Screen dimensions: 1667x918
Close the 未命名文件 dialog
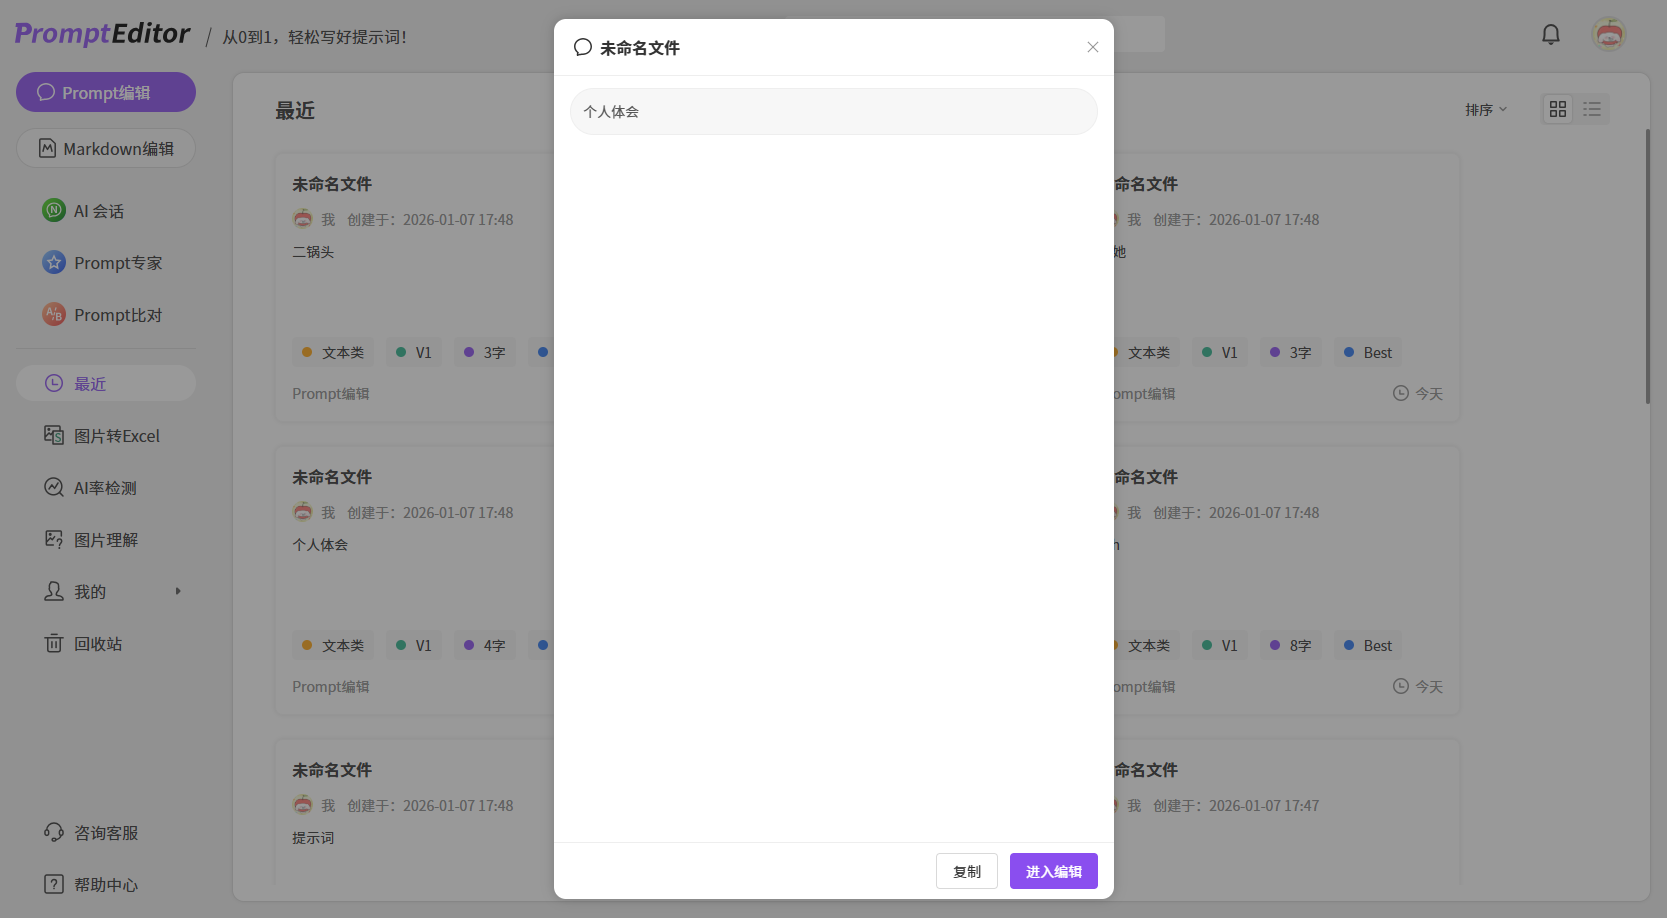tap(1092, 47)
